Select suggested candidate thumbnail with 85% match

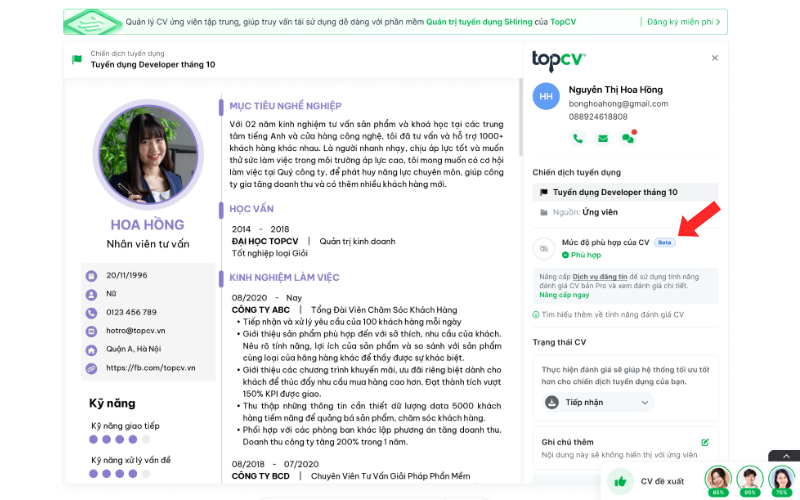[718, 481]
